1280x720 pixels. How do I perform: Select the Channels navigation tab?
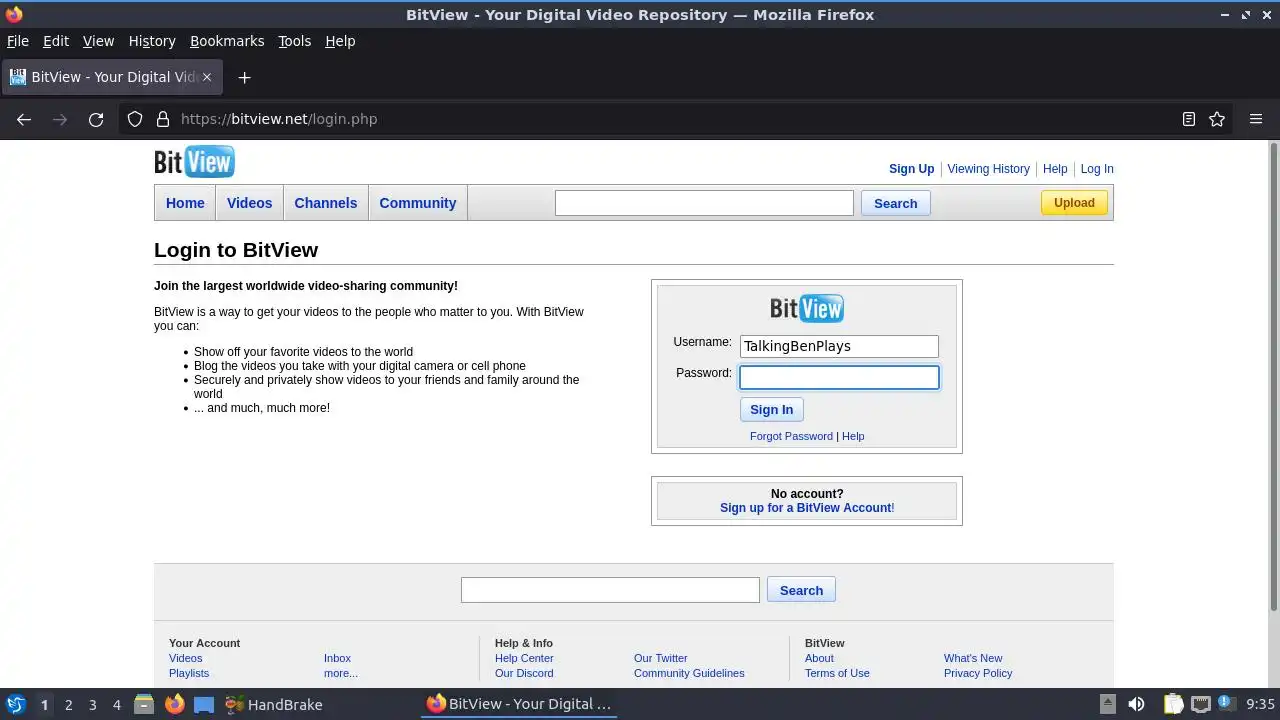coord(325,203)
